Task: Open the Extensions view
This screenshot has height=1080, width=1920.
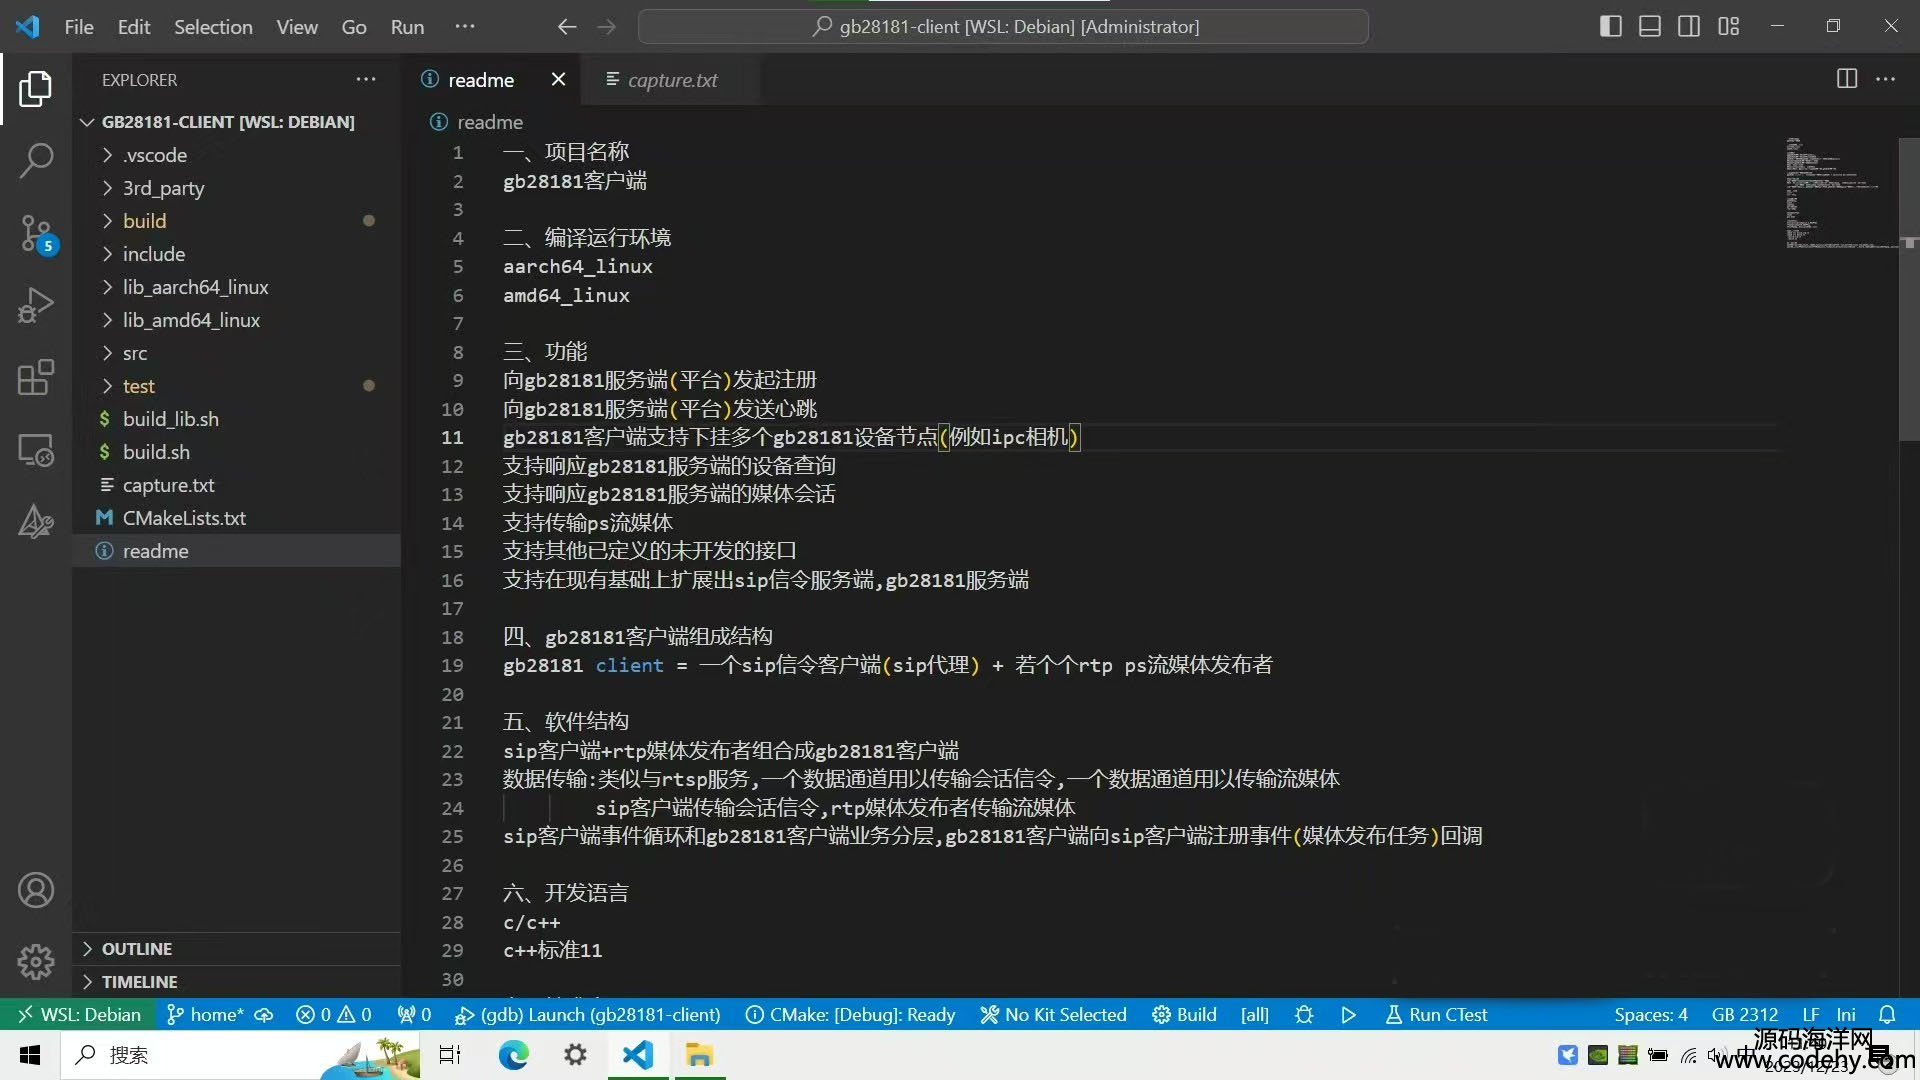Action: click(36, 378)
